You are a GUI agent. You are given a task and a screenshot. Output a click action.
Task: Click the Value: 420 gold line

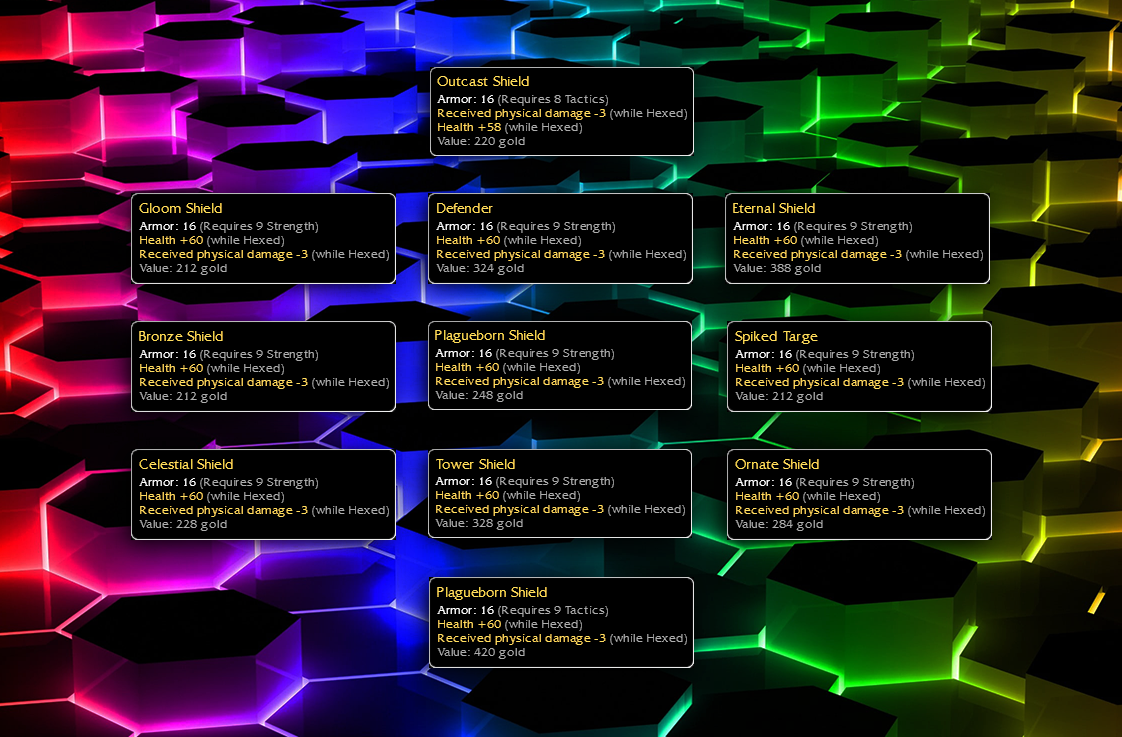[x=481, y=652]
